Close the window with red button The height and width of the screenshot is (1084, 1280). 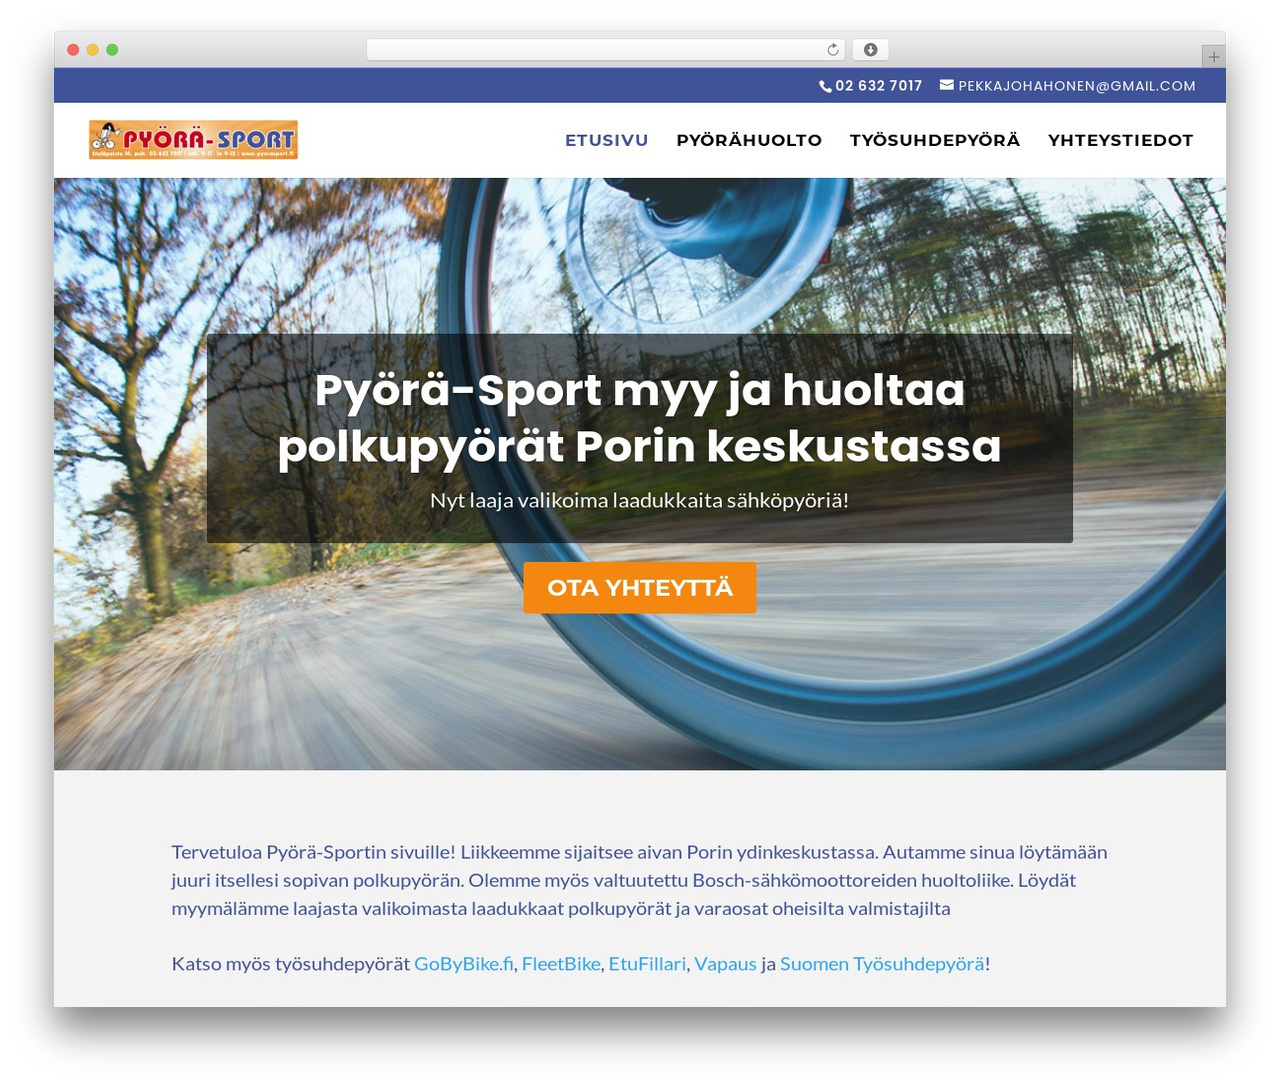(73, 50)
